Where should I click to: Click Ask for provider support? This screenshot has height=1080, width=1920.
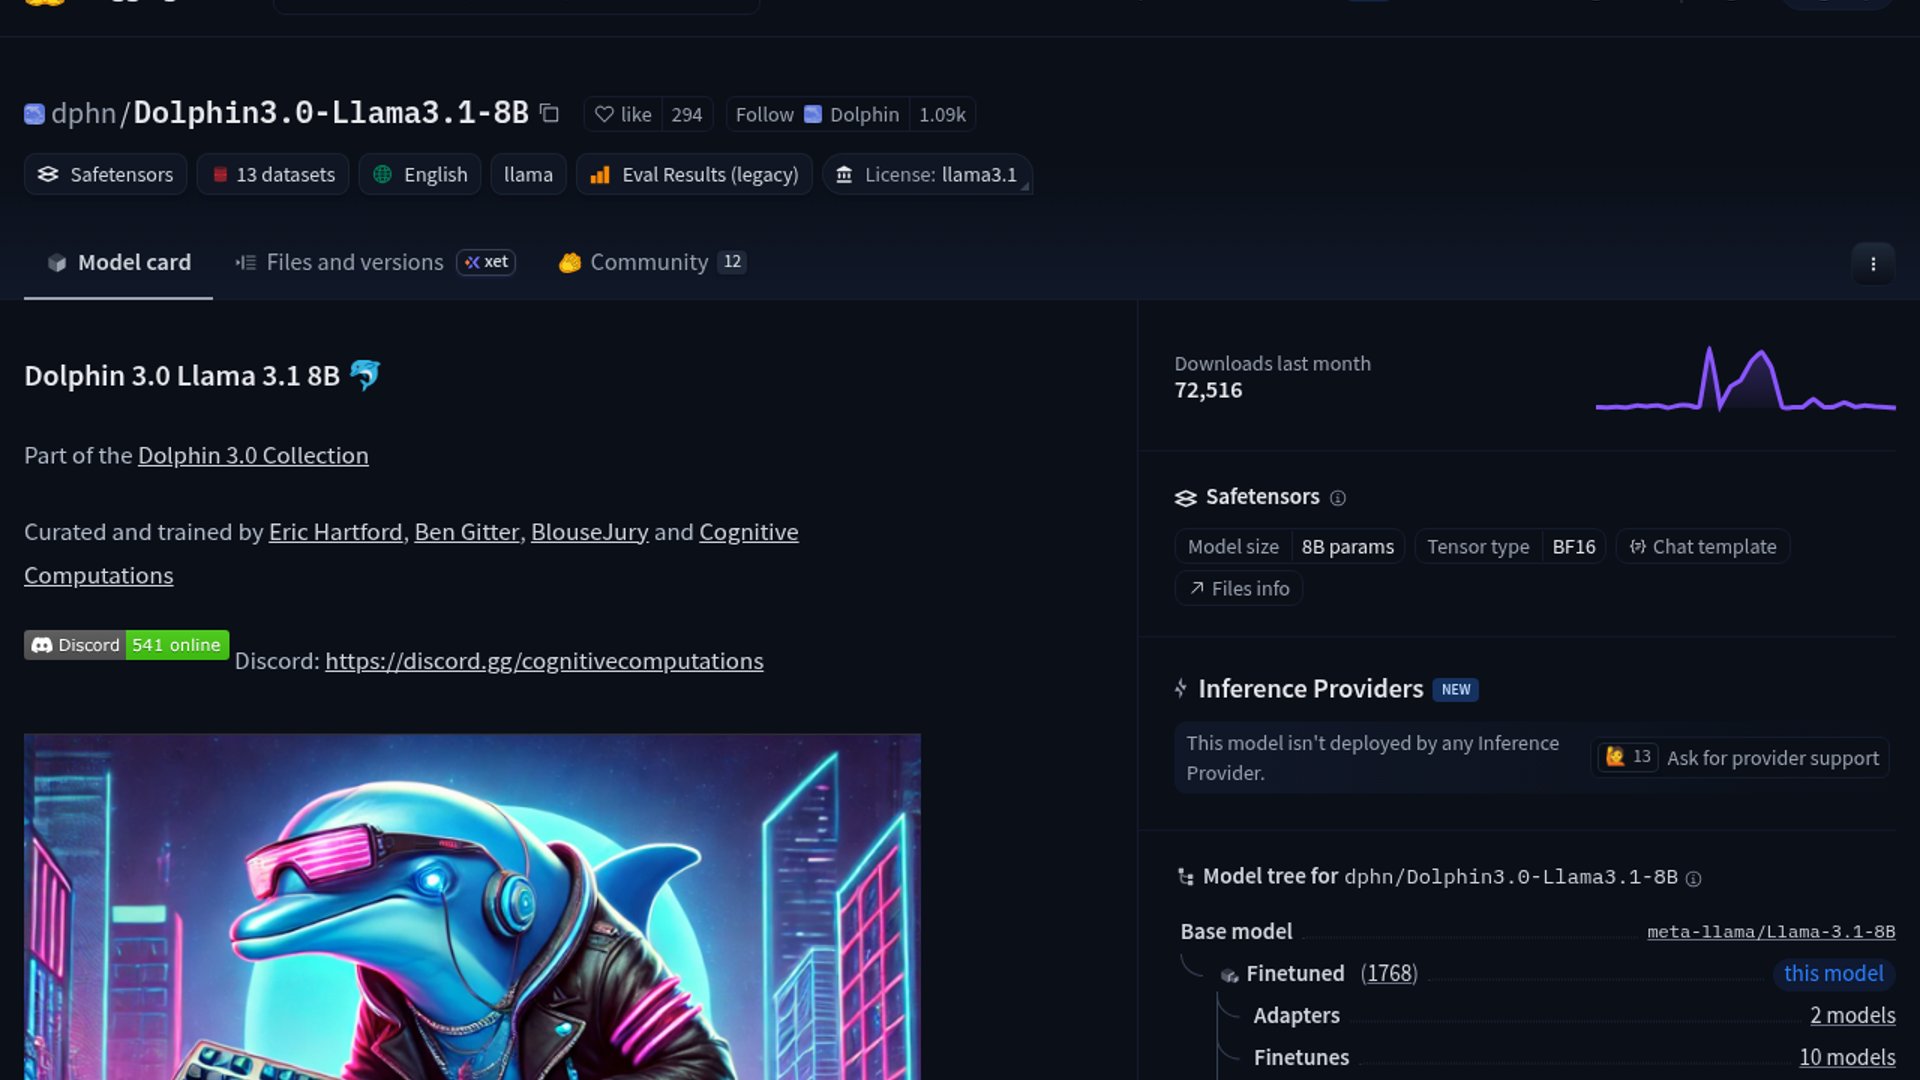click(x=1772, y=758)
